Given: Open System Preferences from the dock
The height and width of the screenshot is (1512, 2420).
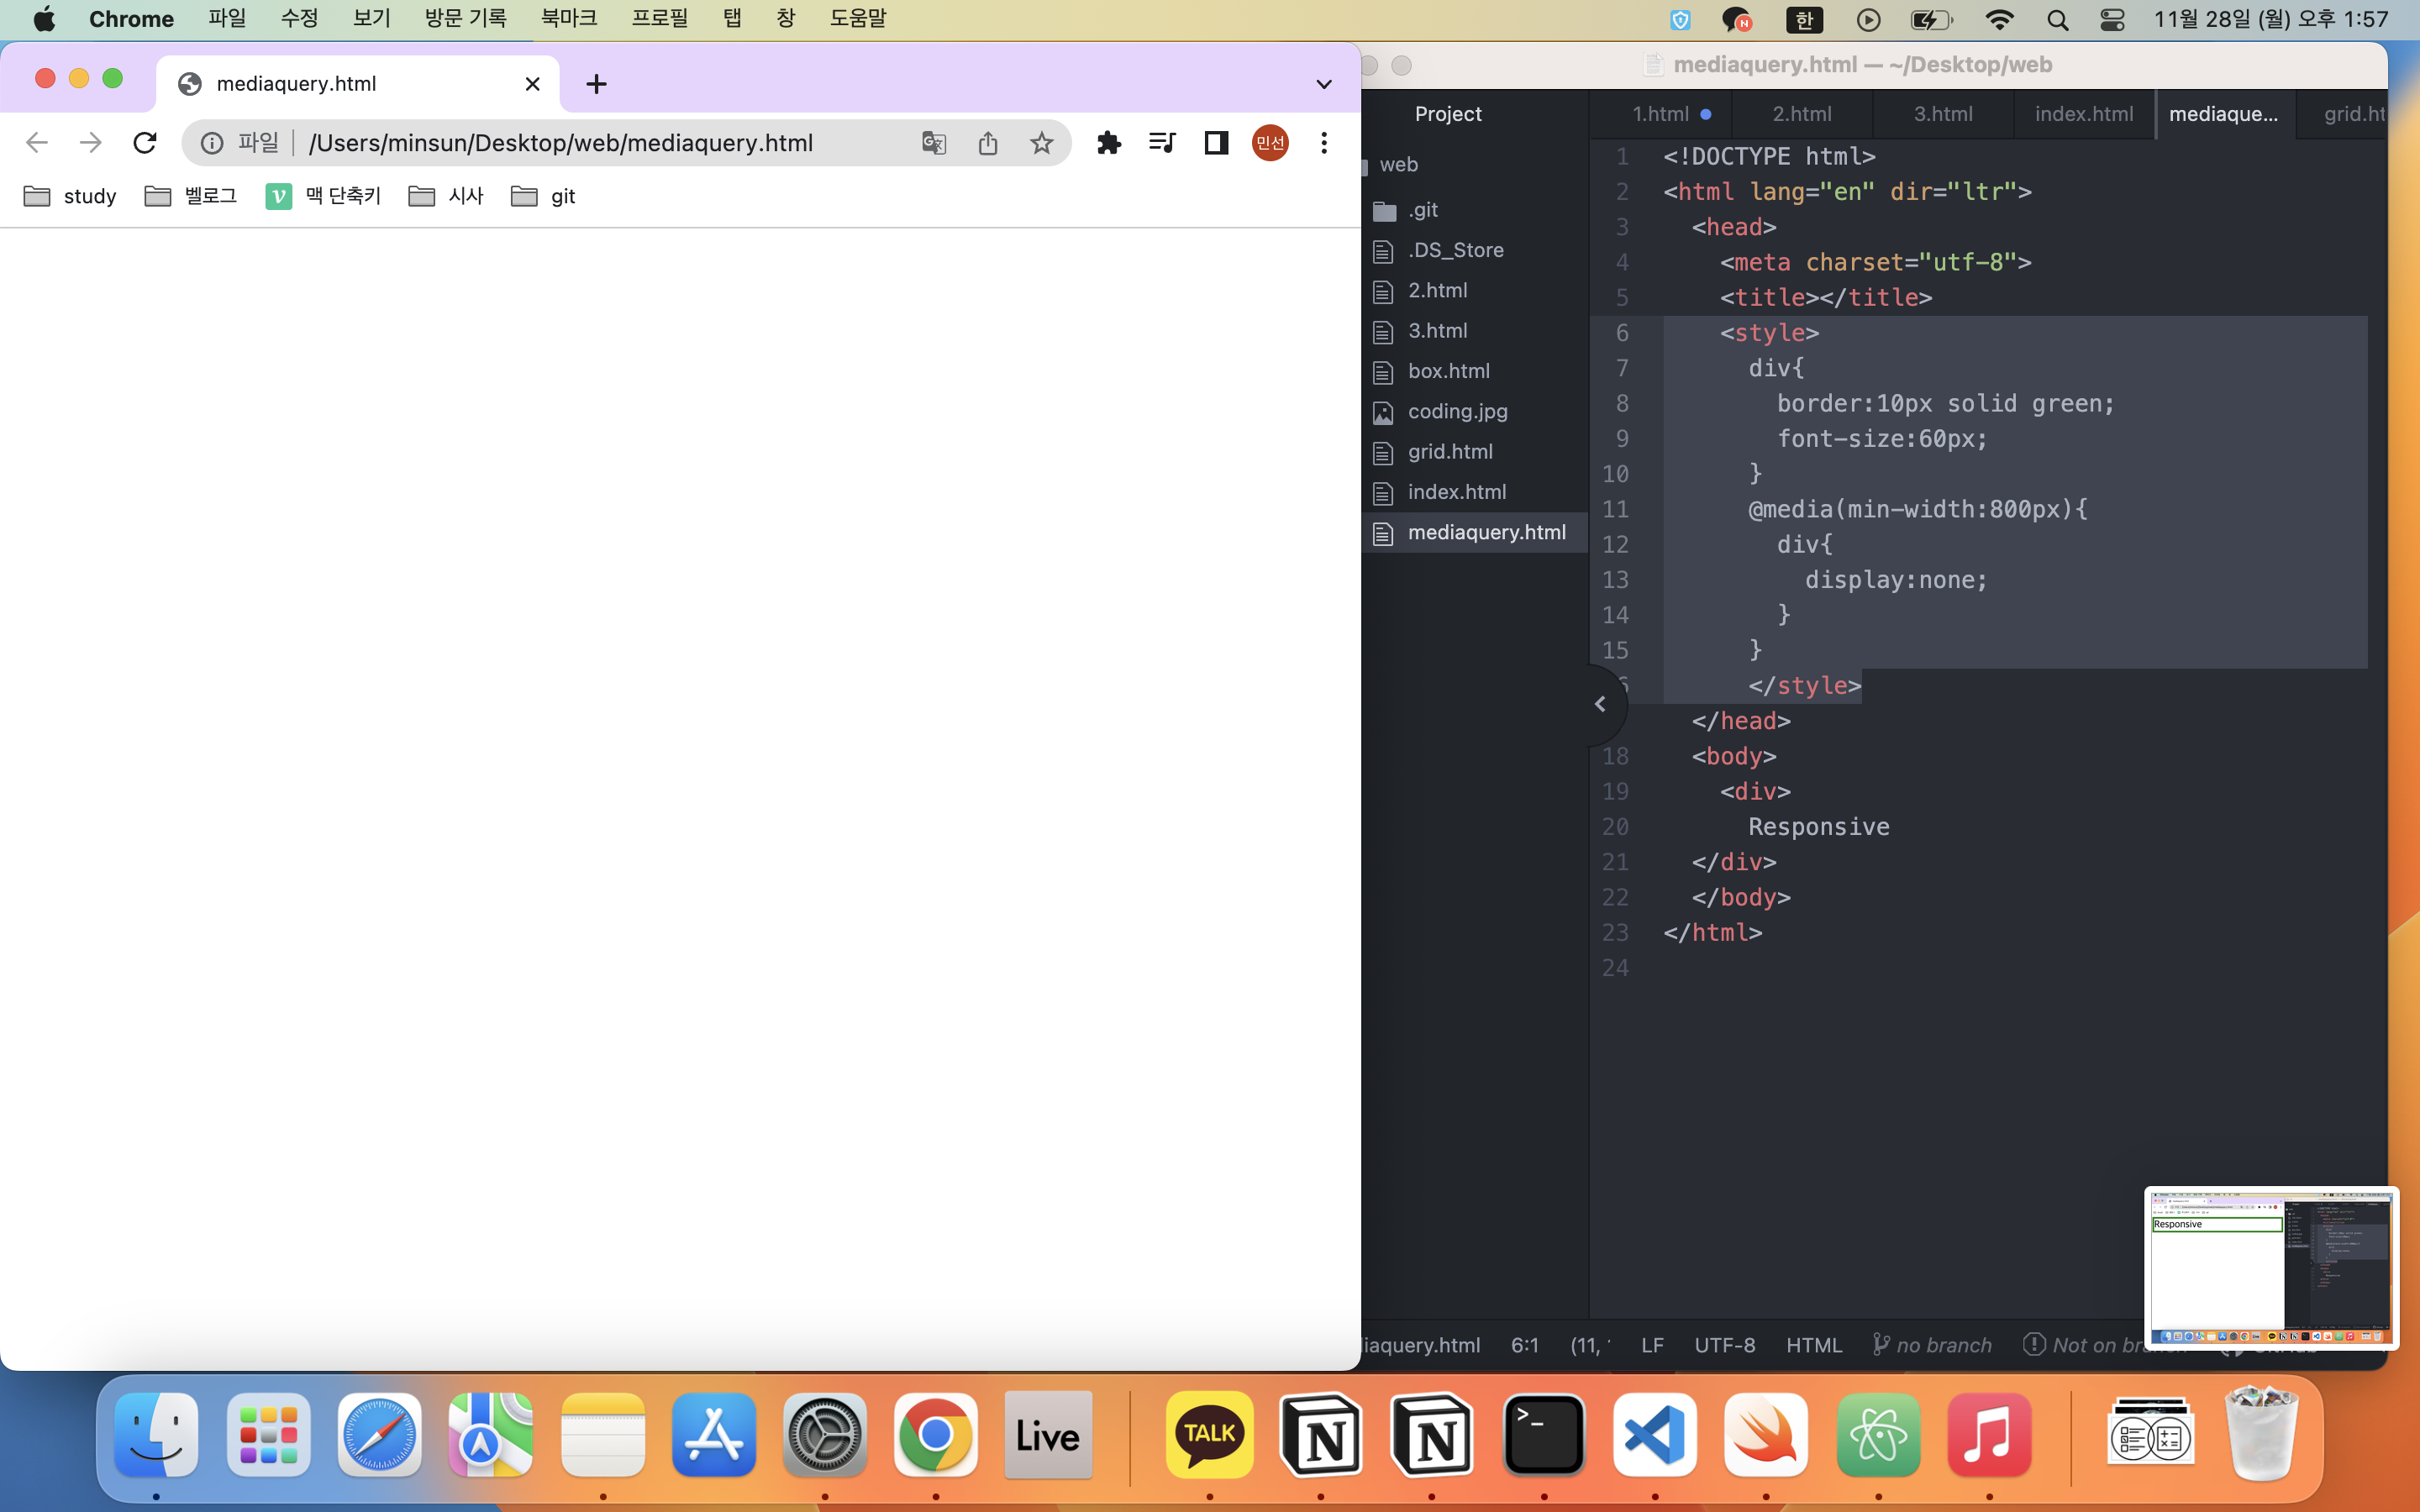Looking at the screenshot, I should pyautogui.click(x=824, y=1435).
